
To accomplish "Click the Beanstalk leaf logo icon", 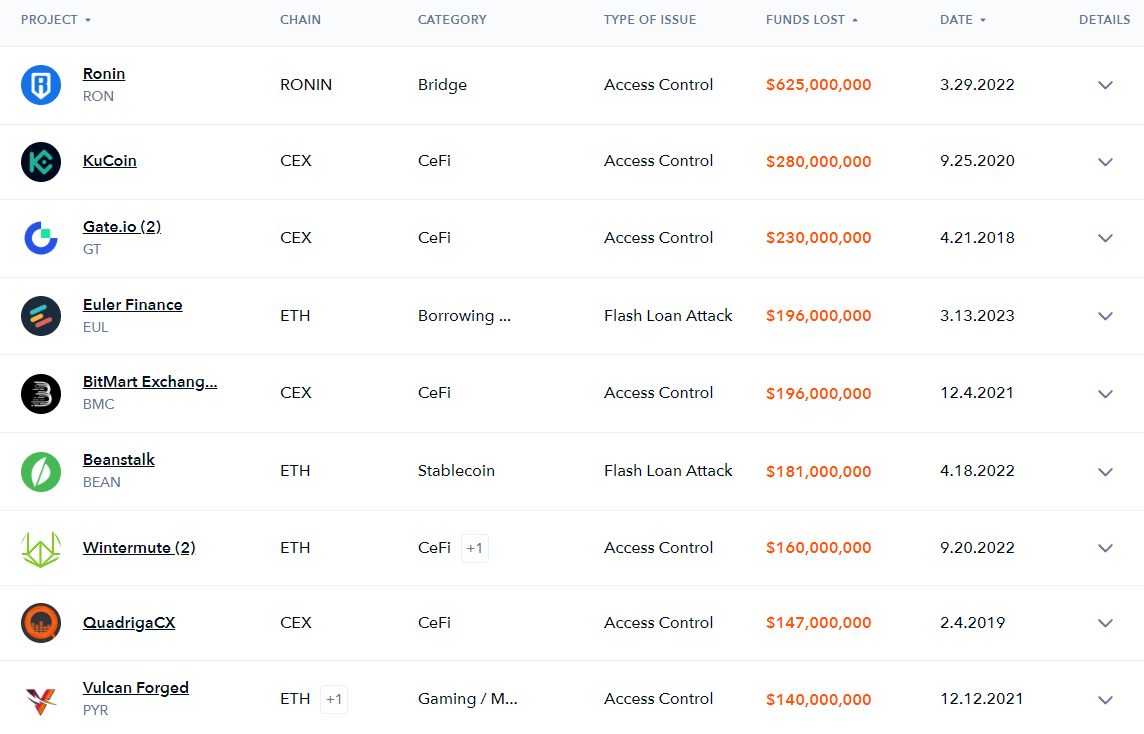I will tap(41, 471).
